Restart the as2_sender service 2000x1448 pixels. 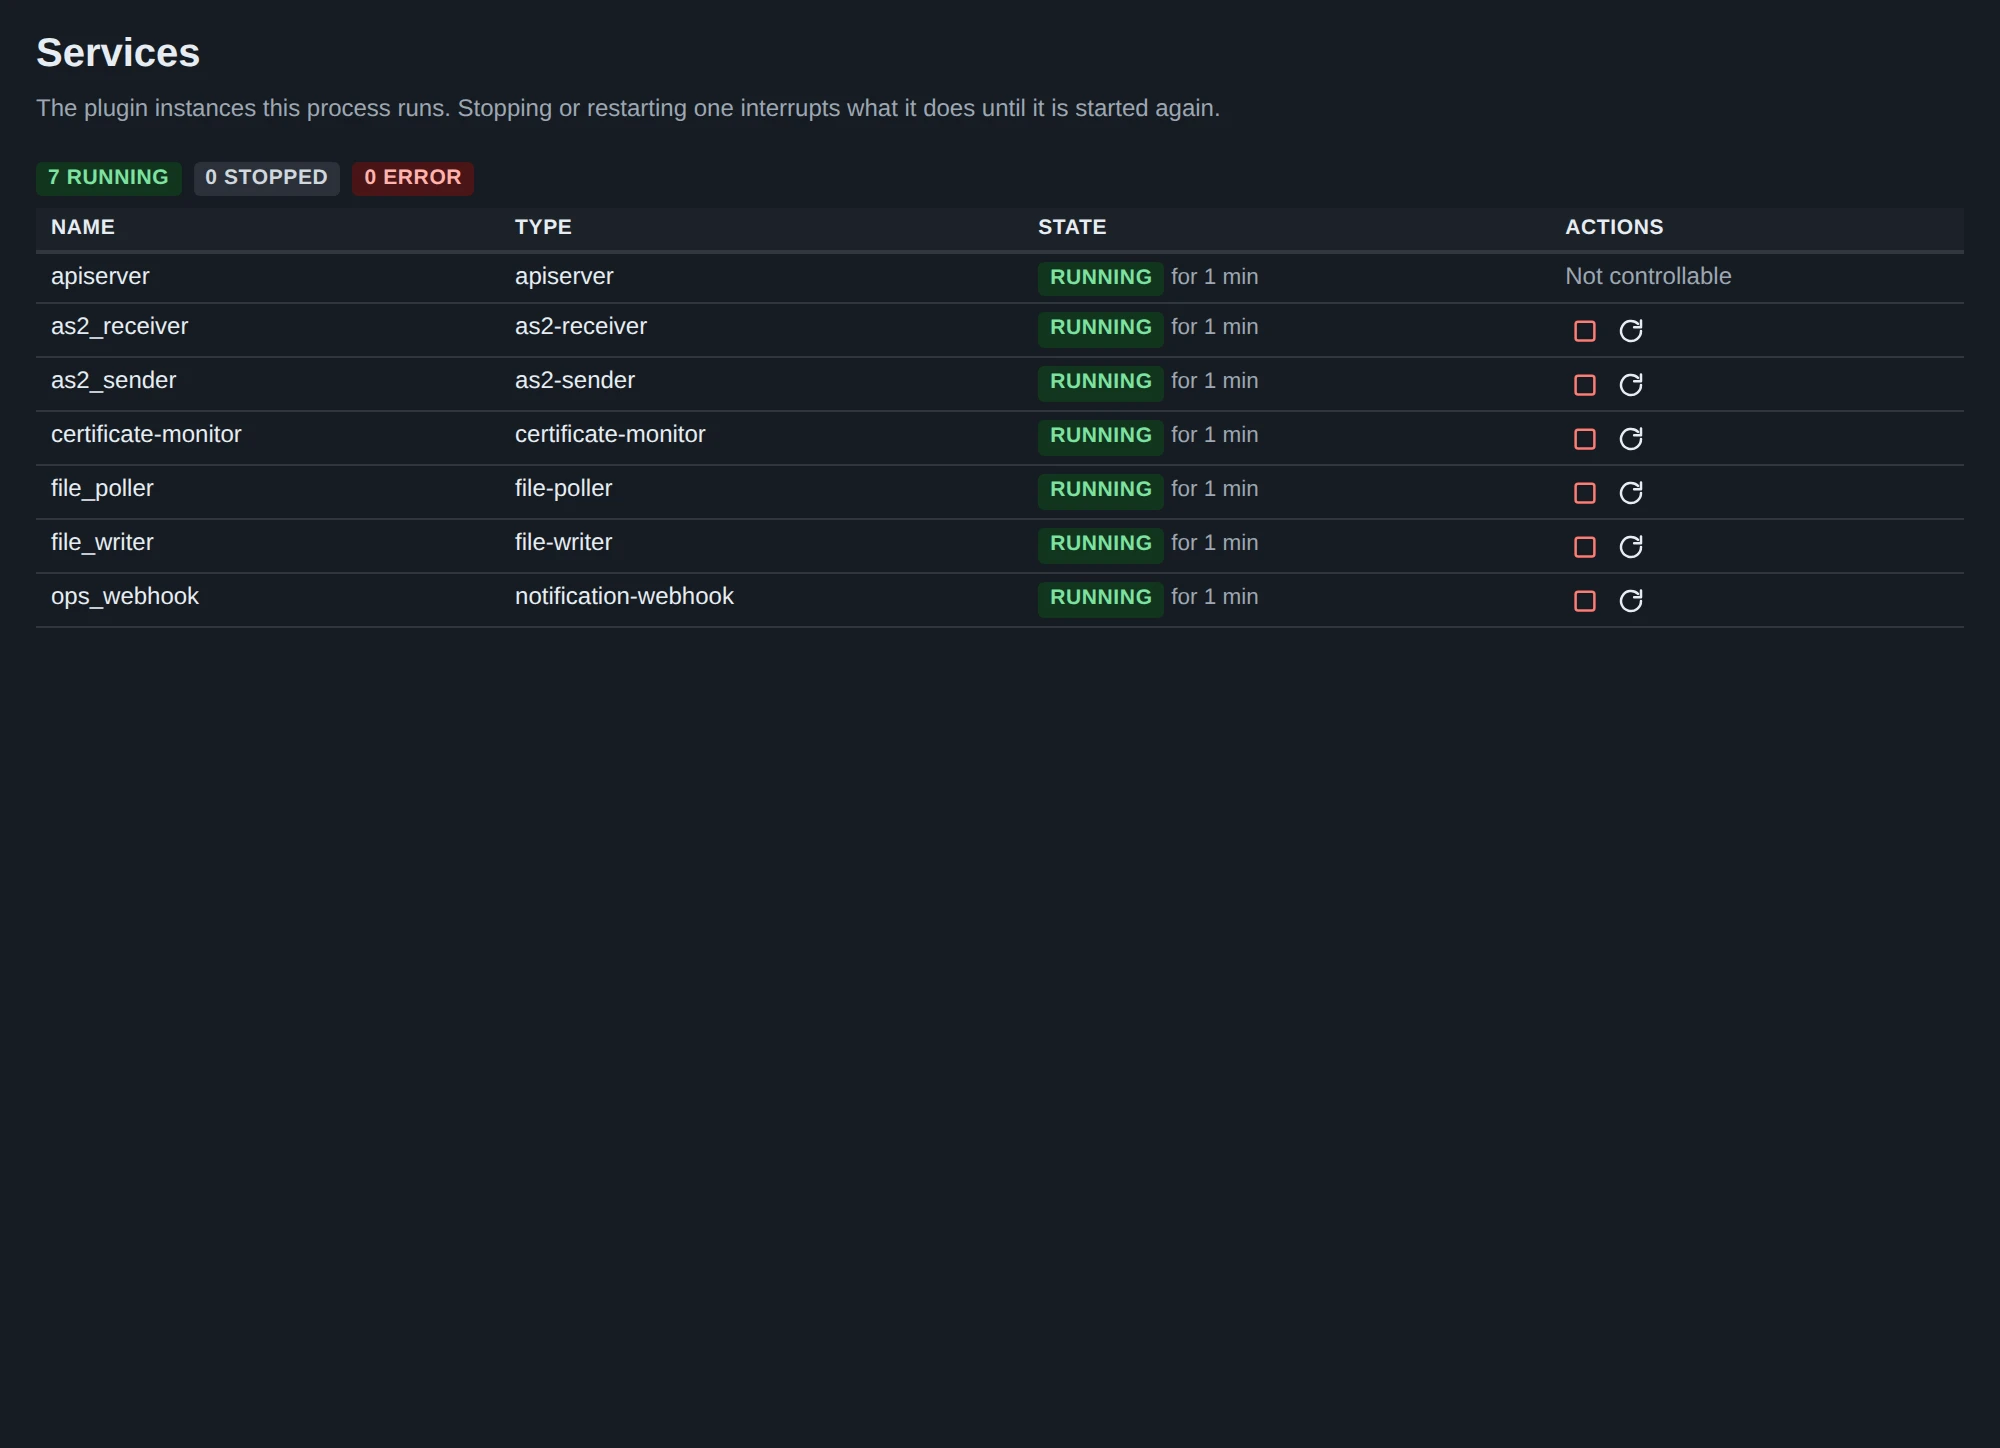pyautogui.click(x=1631, y=385)
